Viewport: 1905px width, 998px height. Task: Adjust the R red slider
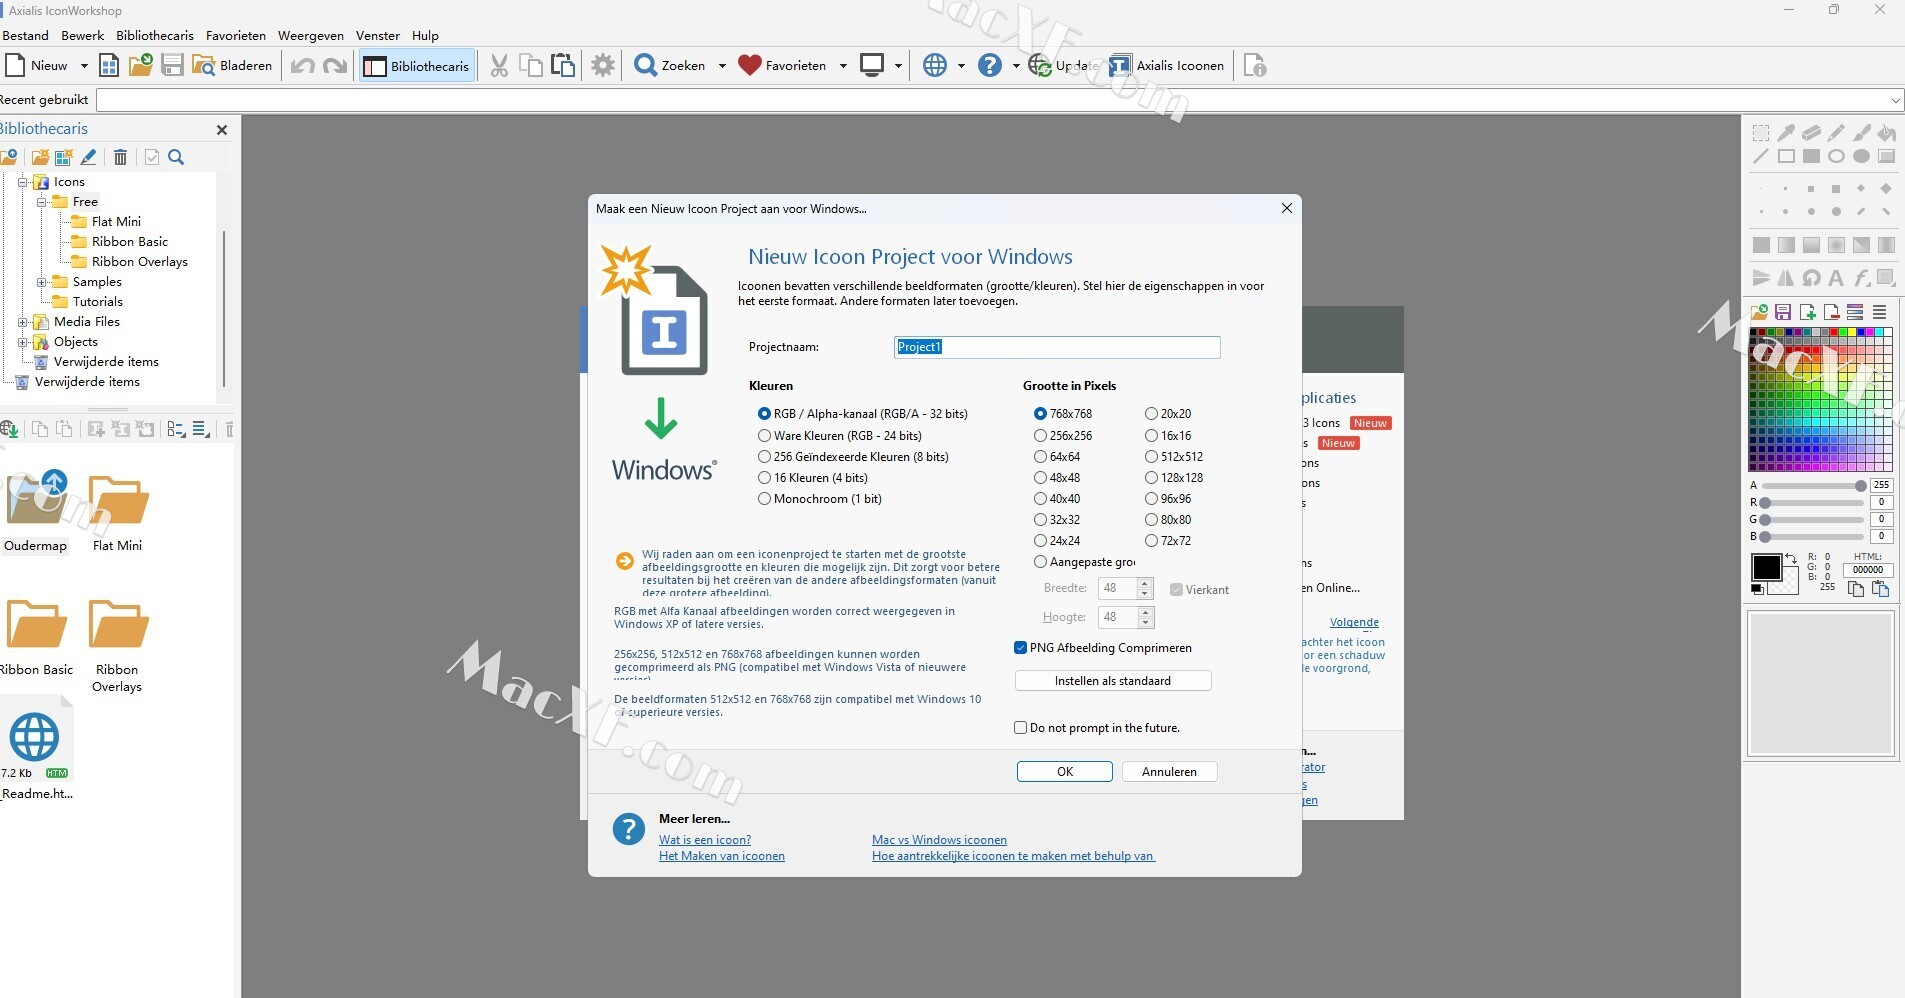pos(1813,503)
